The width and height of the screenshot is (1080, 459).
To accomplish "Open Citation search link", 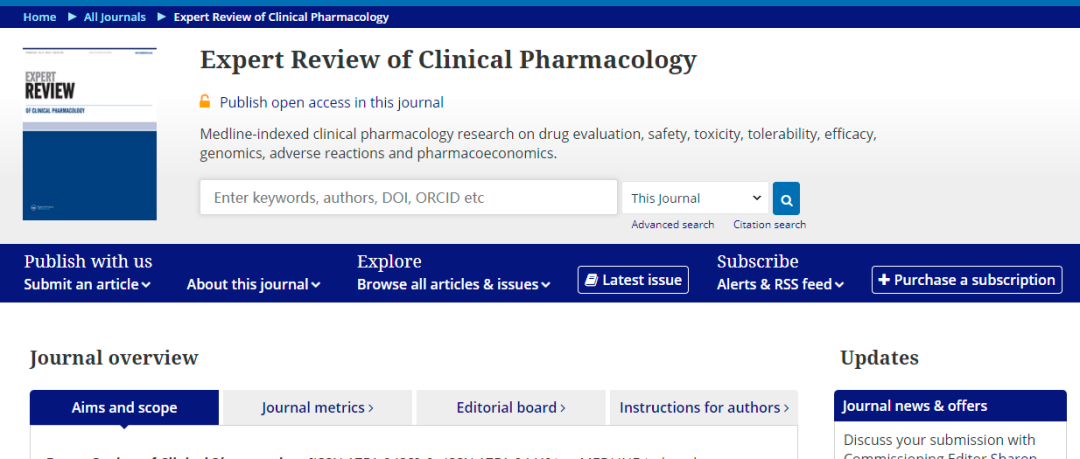I will [769, 225].
